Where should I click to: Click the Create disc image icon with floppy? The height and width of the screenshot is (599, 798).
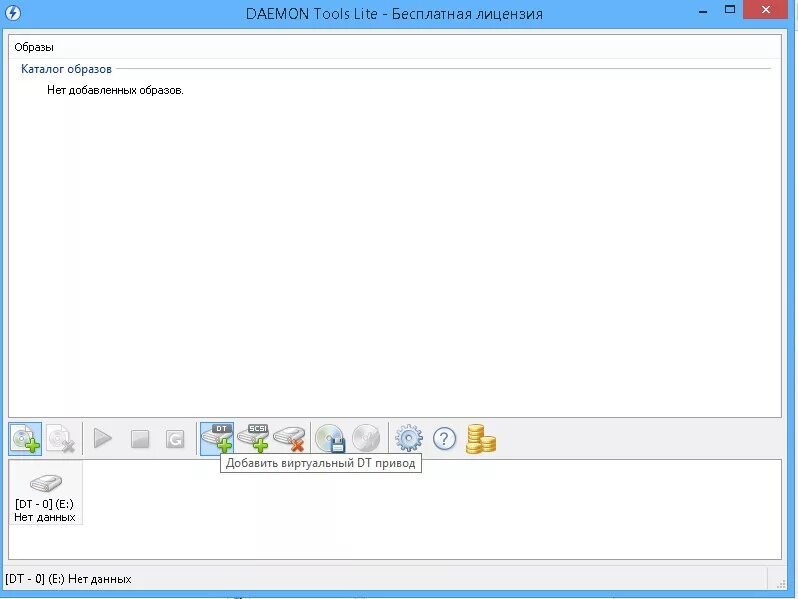point(330,438)
